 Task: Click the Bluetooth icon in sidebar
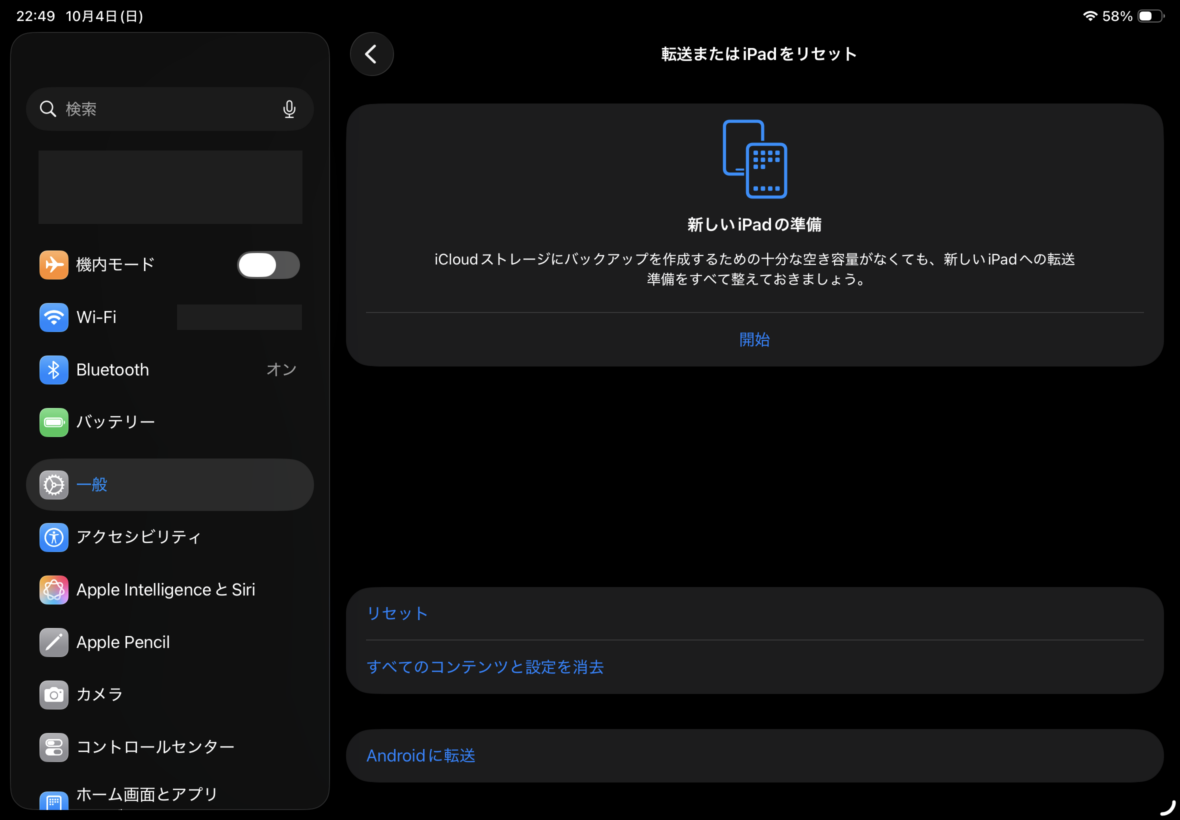53,370
